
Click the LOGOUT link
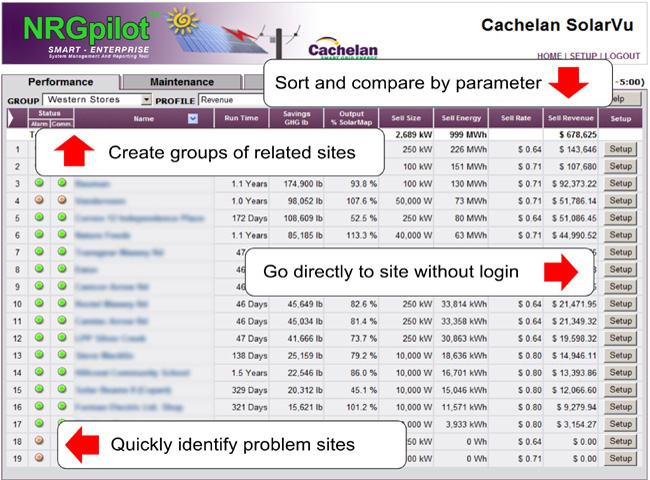(x=620, y=57)
